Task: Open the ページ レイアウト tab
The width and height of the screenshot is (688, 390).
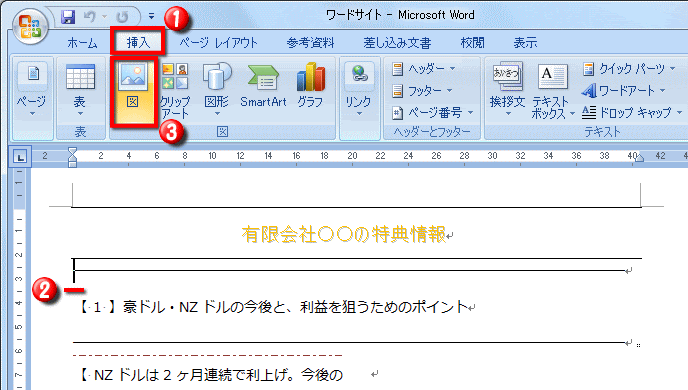Action: [x=218, y=43]
